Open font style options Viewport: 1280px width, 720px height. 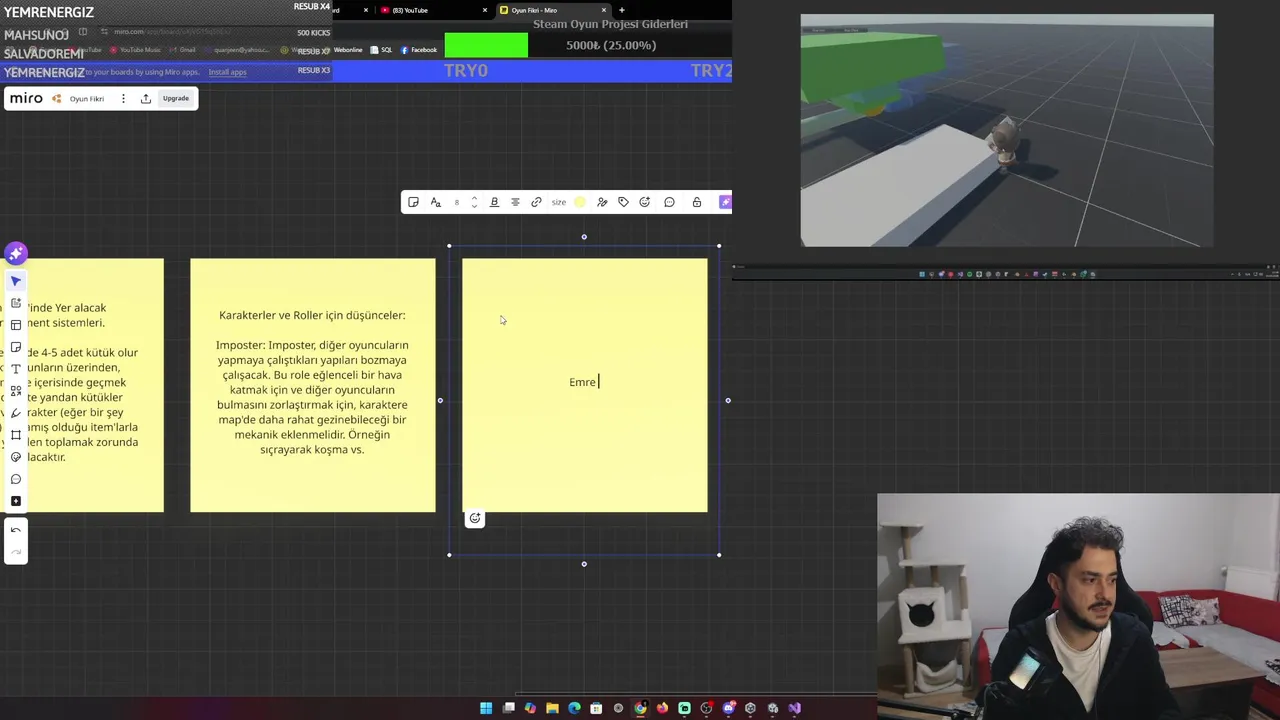tap(435, 202)
